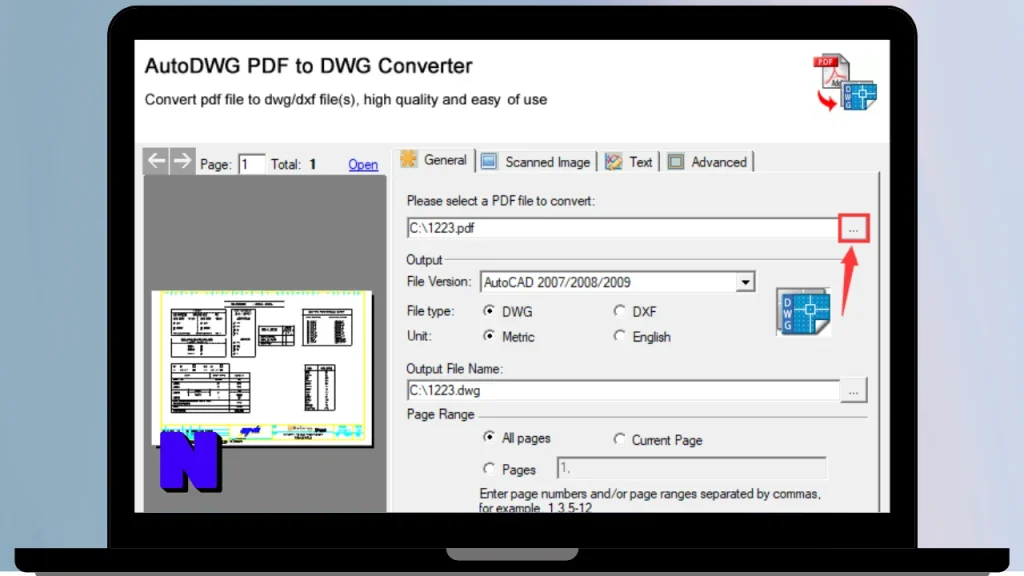Click the PDF to DWG logo icon
Image resolution: width=1024 pixels, height=576 pixels.
point(844,82)
